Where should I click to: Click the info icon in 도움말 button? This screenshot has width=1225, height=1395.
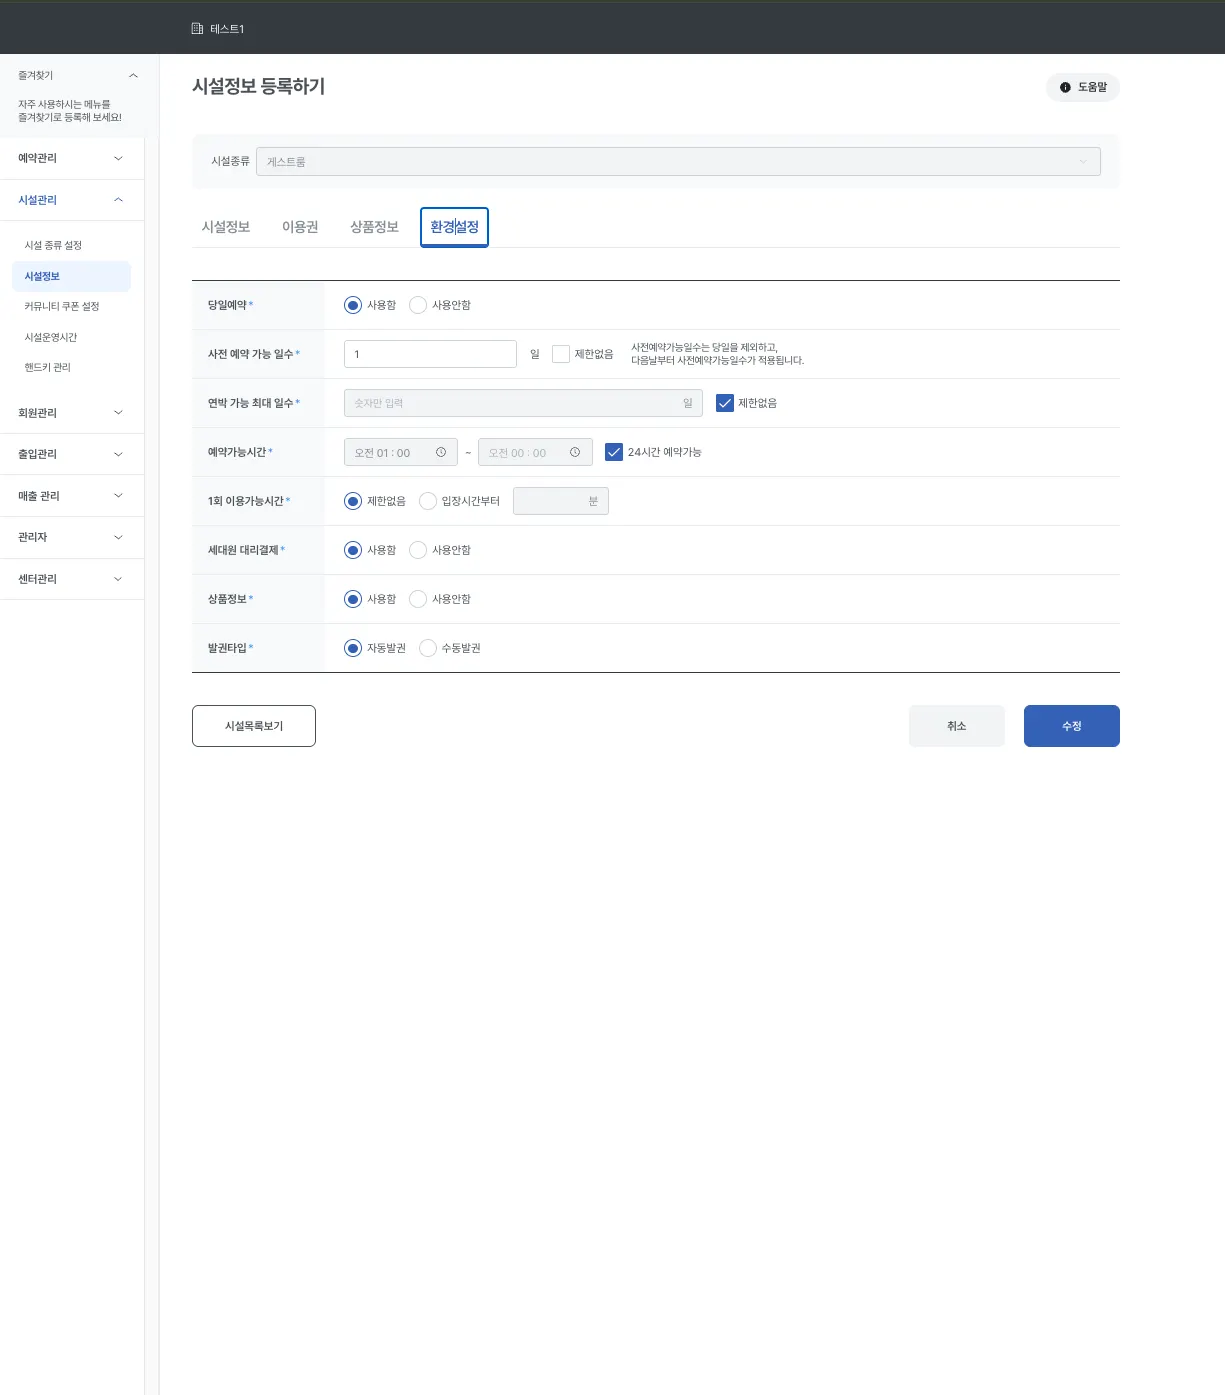pos(1065,88)
